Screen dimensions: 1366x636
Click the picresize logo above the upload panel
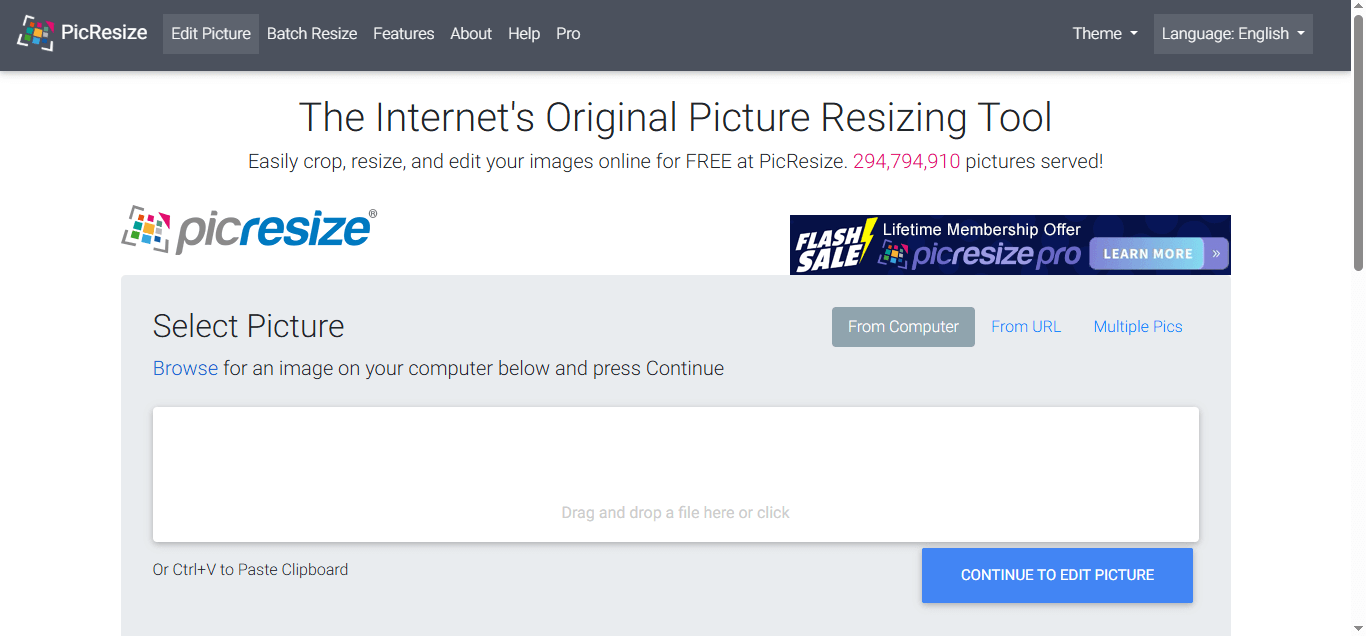tap(247, 229)
